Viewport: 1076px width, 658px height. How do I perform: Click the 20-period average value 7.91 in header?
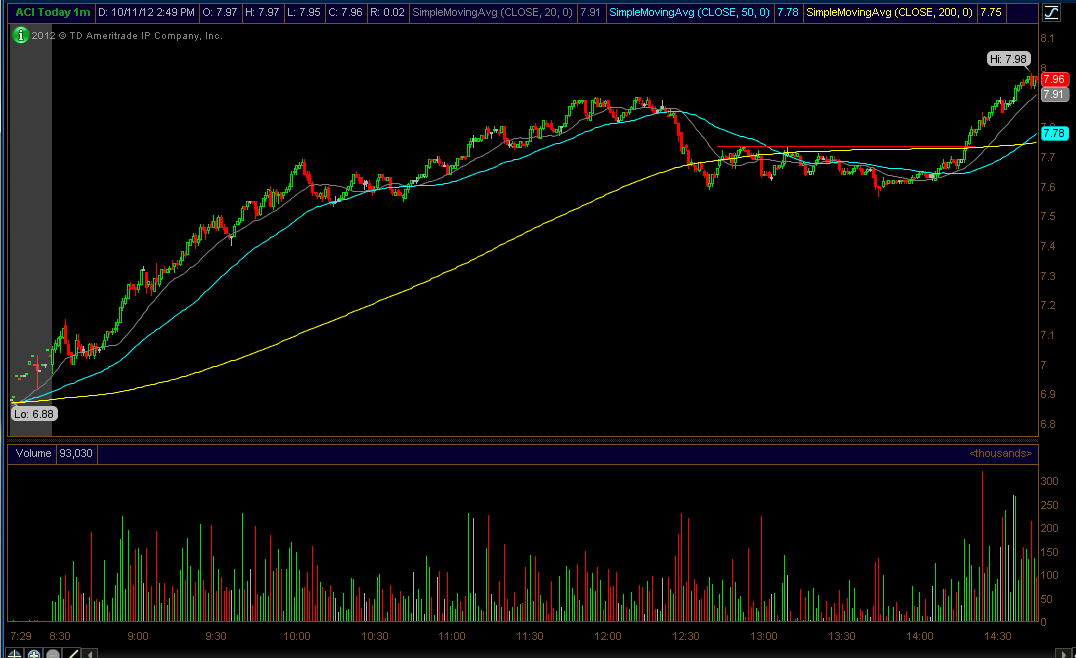(590, 12)
